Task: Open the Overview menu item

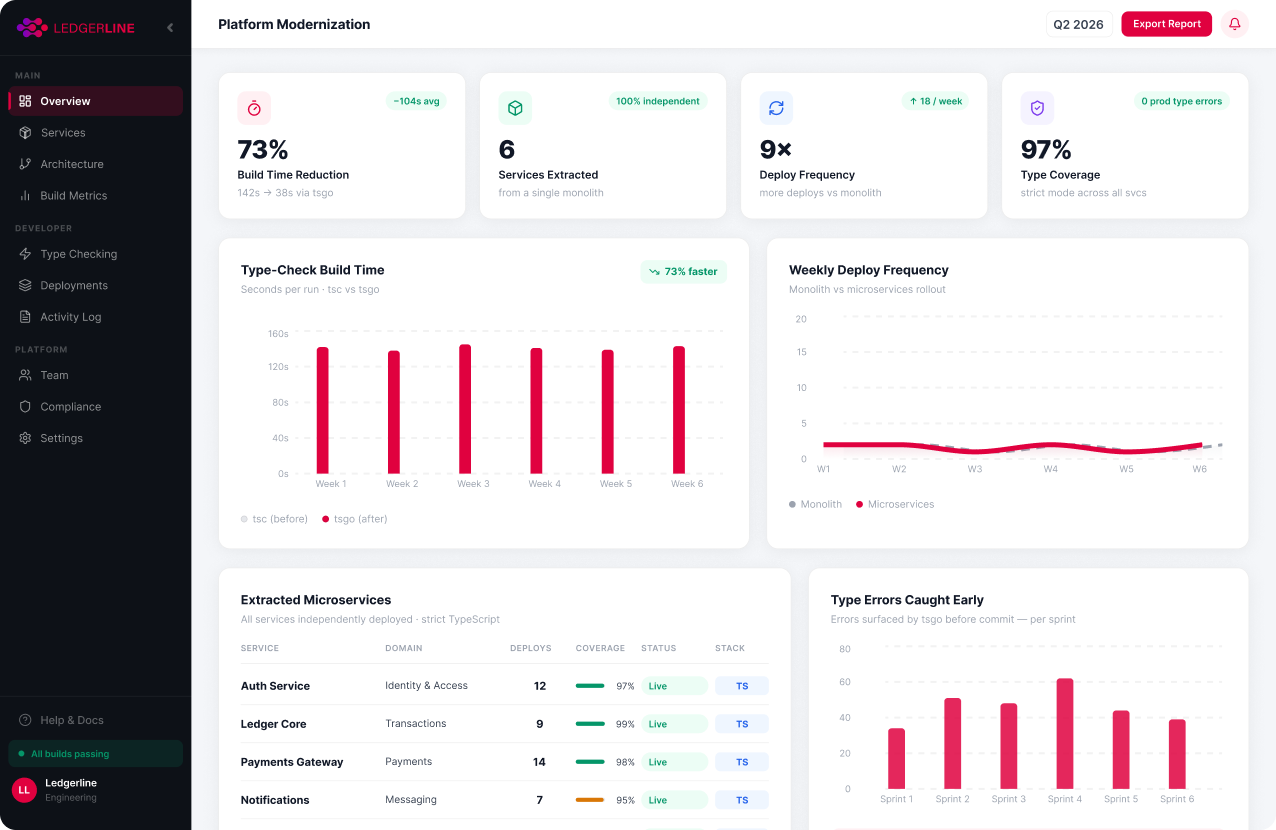Action: 96,101
